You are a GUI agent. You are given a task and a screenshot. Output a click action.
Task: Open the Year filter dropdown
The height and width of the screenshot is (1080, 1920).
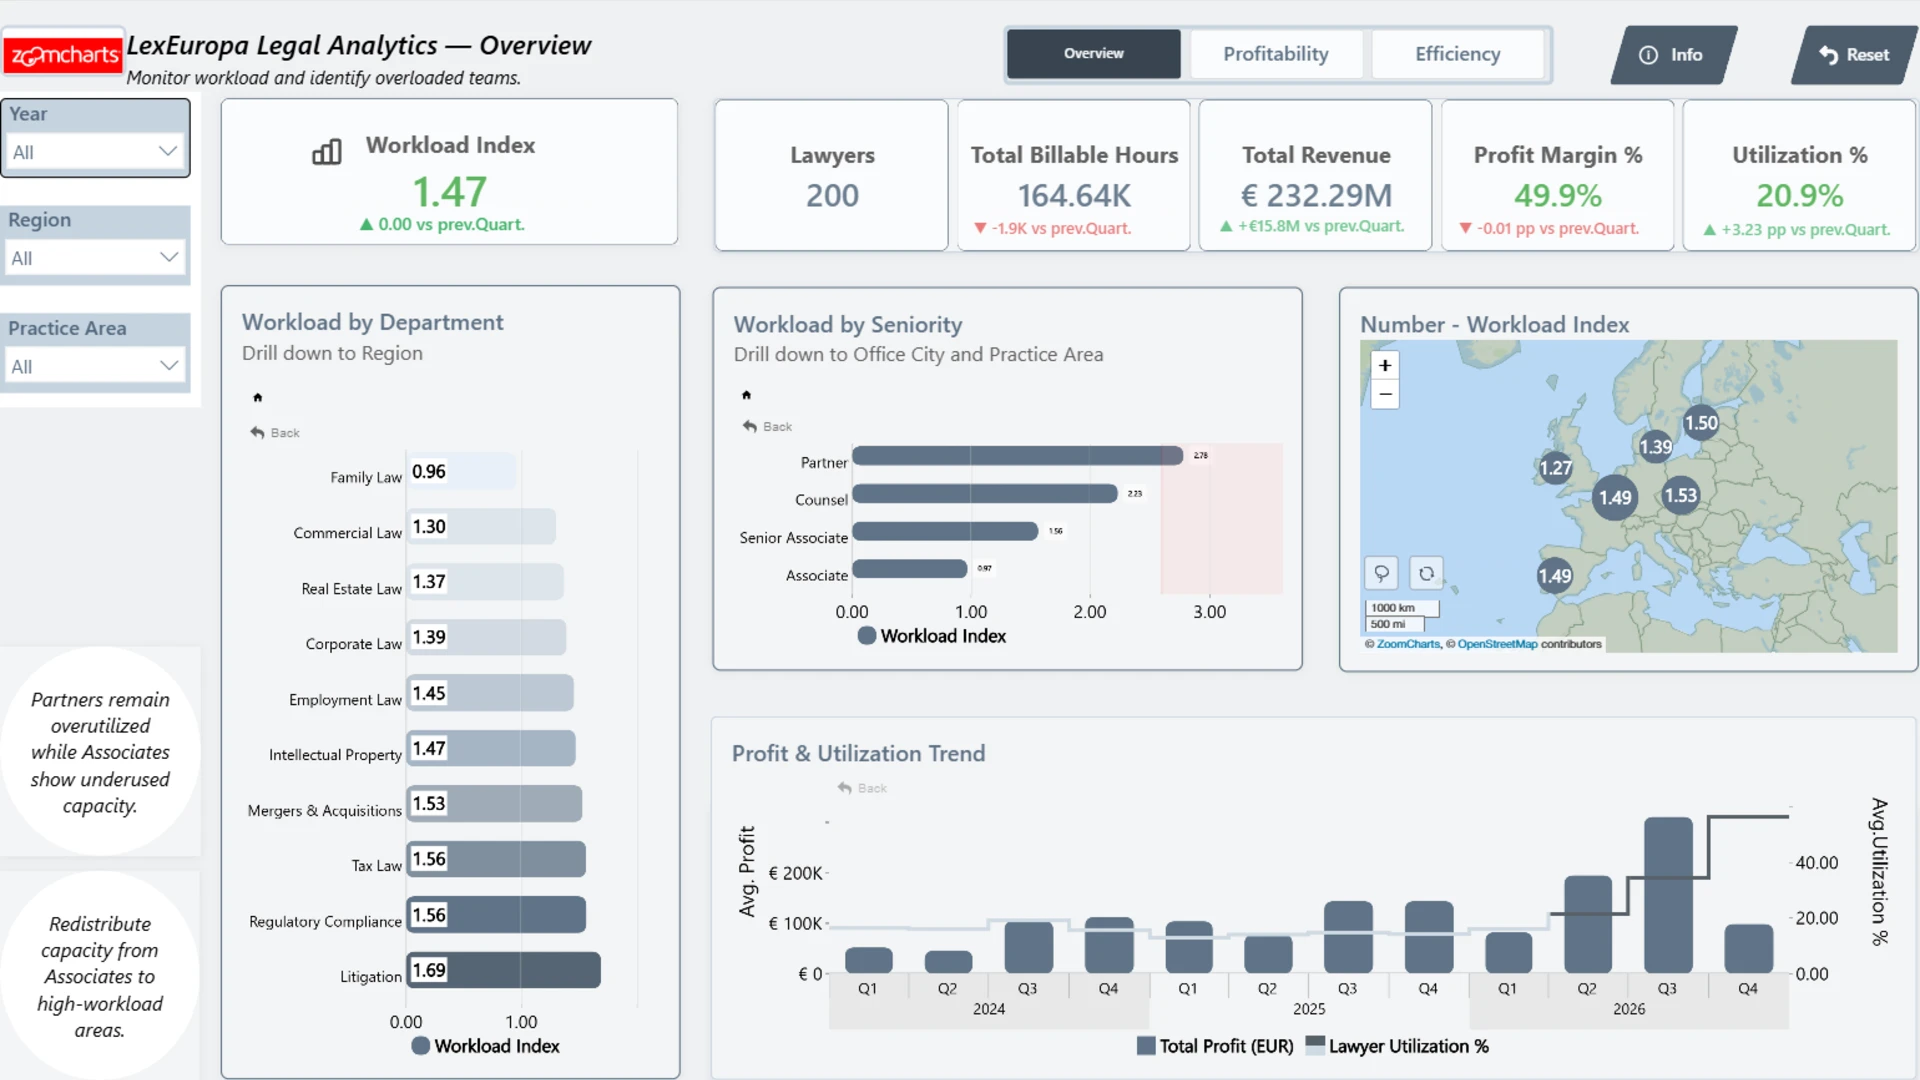[x=95, y=152]
